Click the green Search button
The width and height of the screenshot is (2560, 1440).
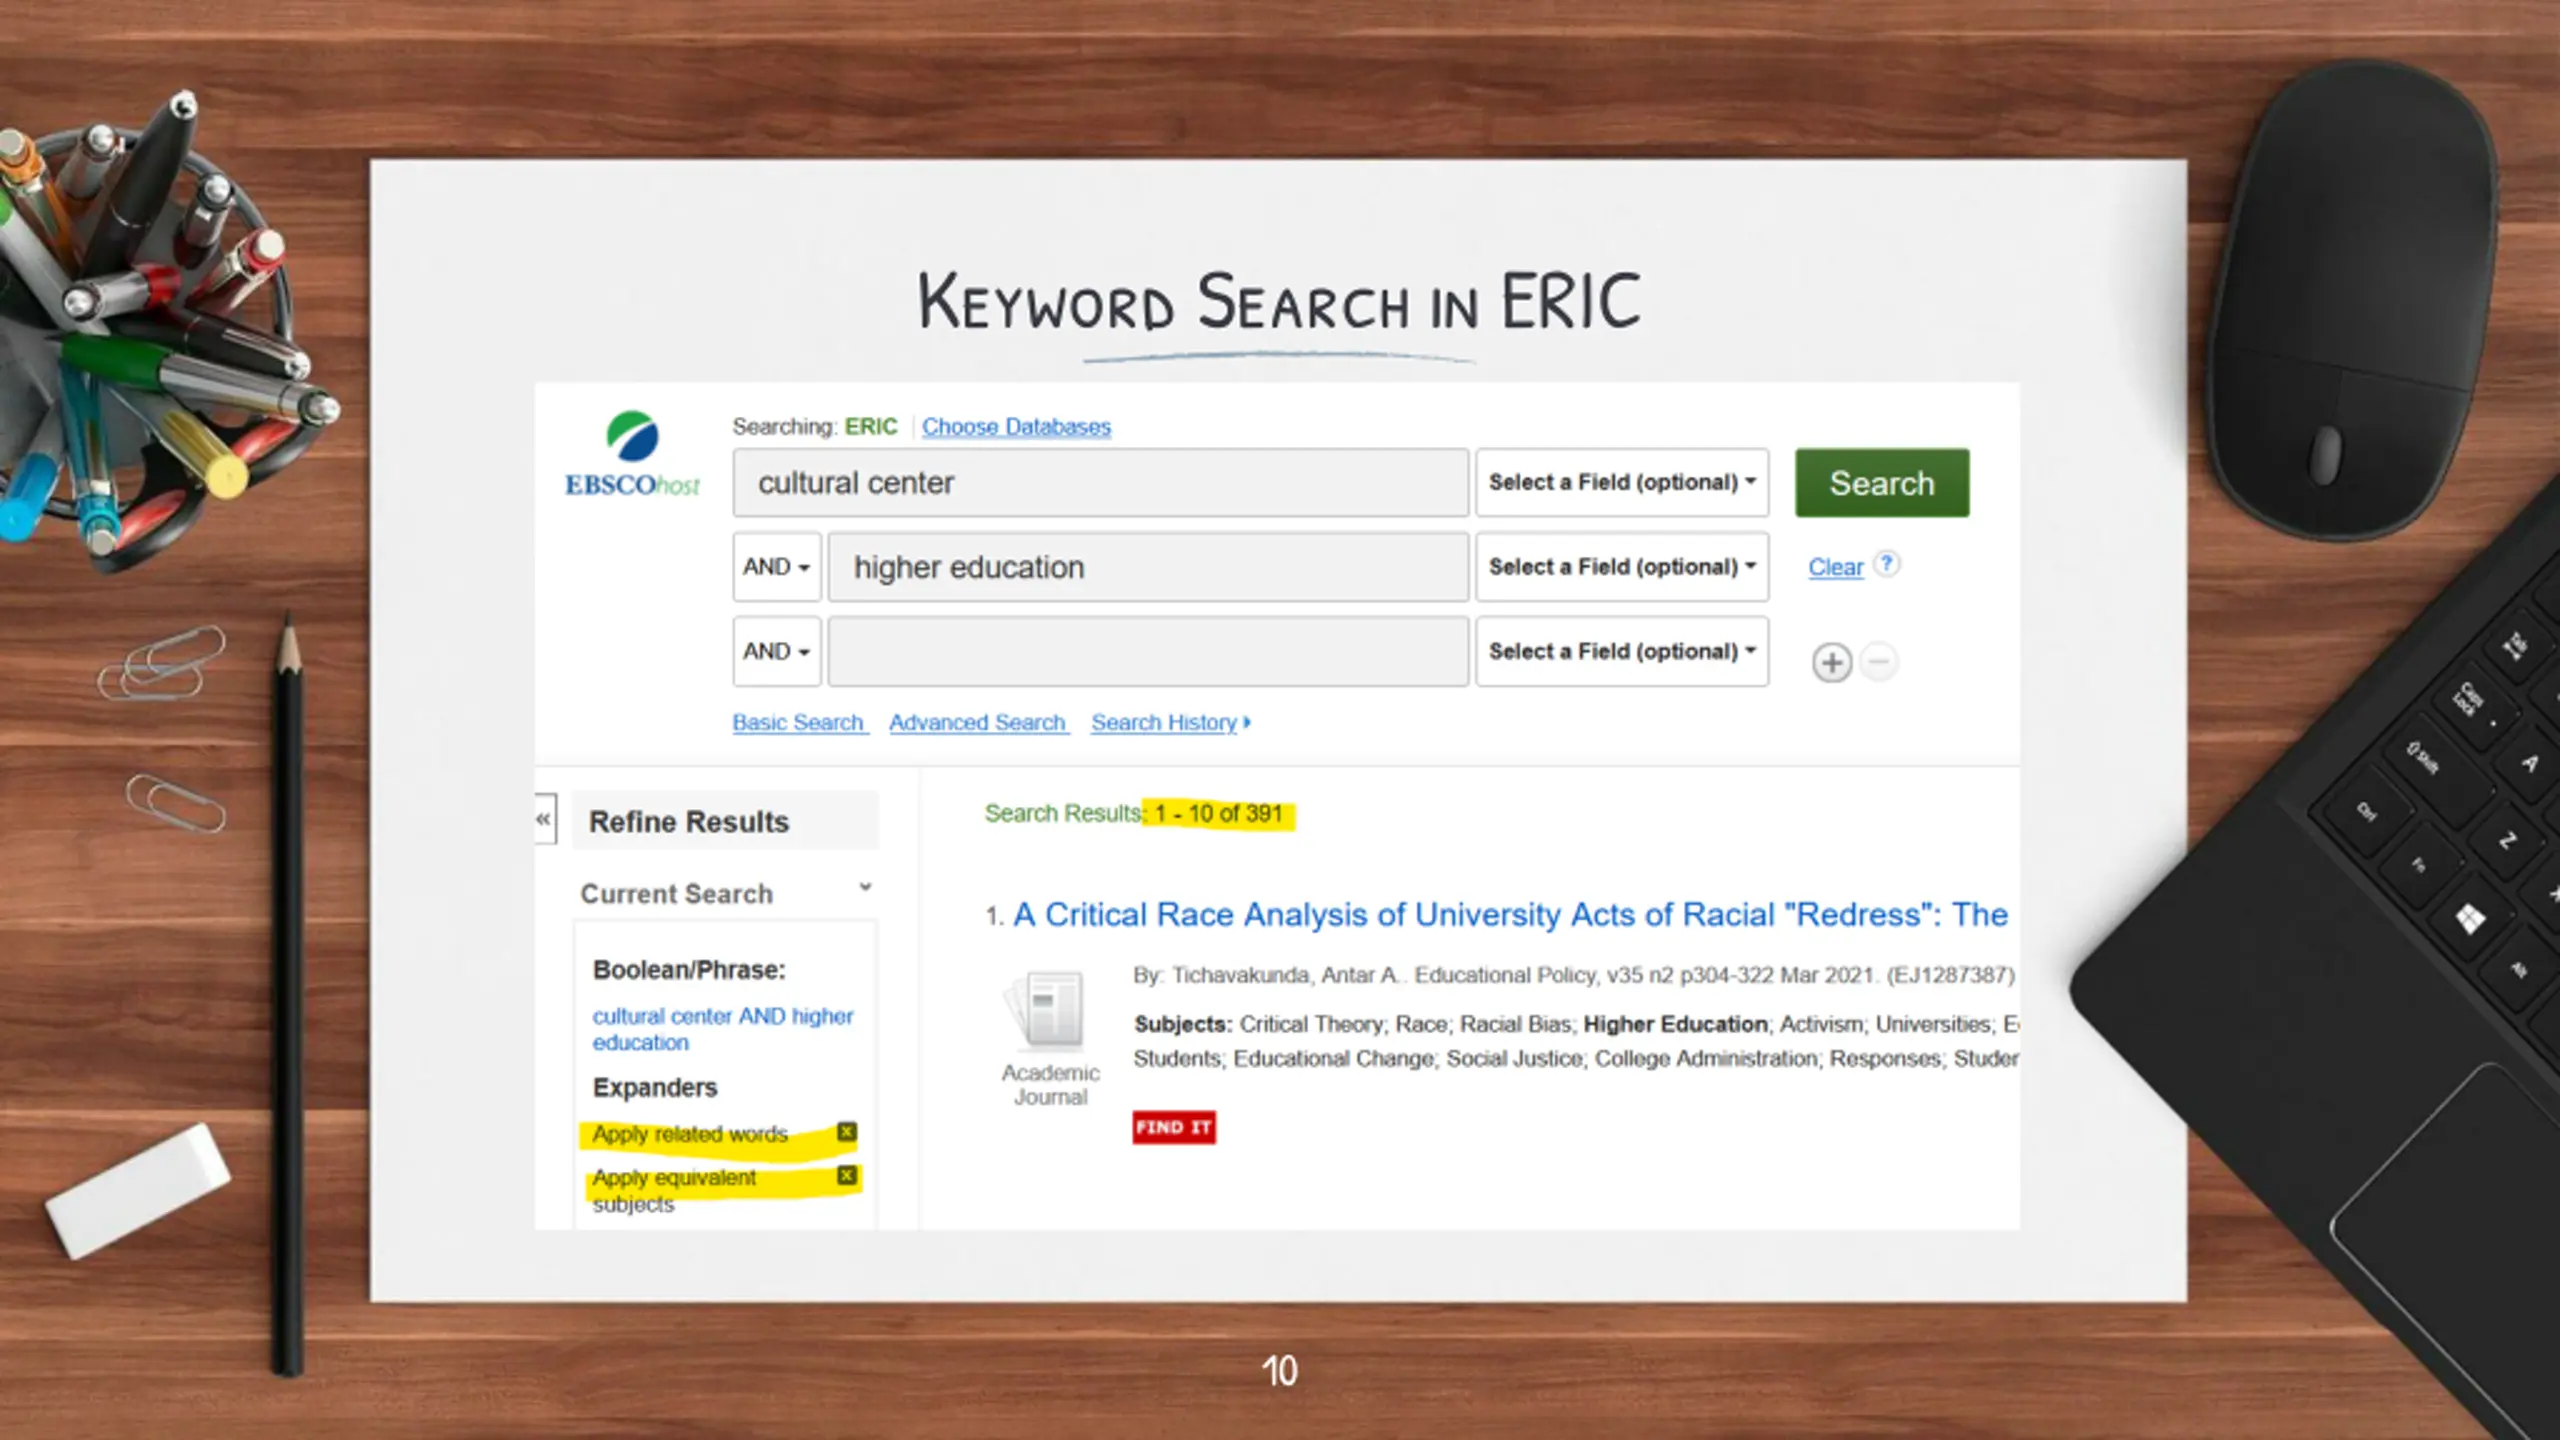(x=1881, y=483)
